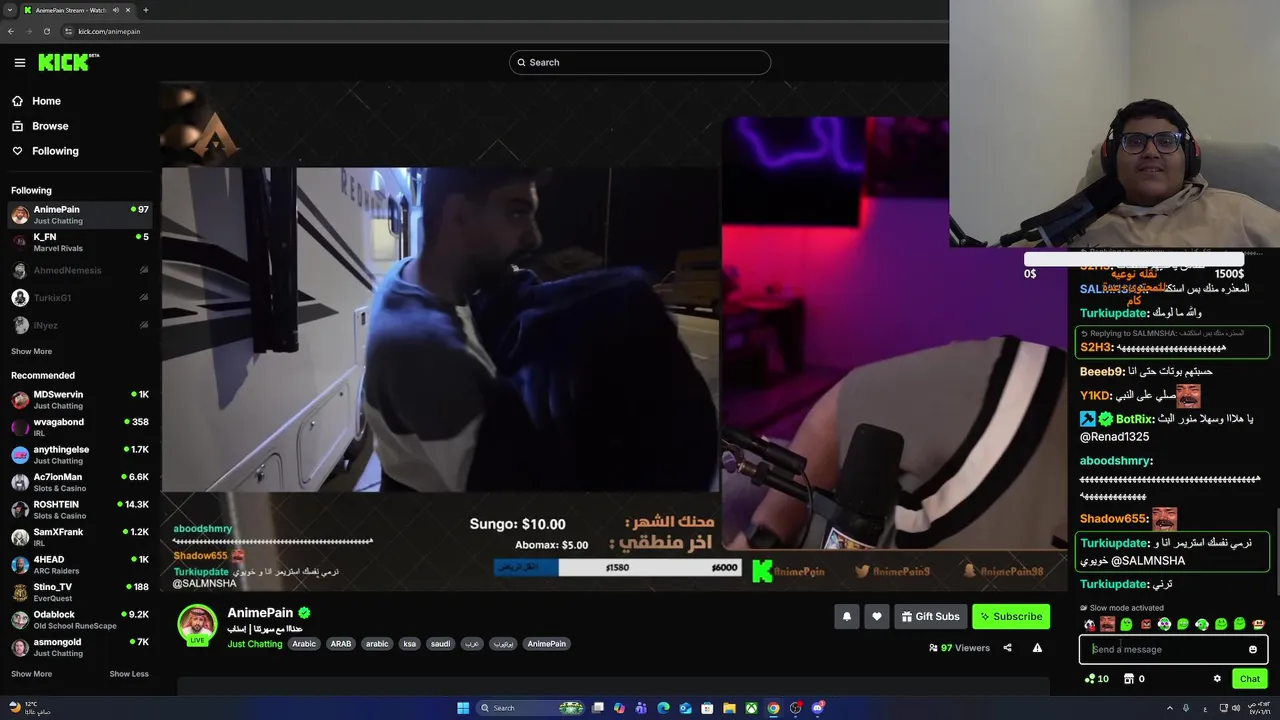This screenshot has height=720, width=1280.
Task: Send message with Chat button
Action: (1250, 679)
